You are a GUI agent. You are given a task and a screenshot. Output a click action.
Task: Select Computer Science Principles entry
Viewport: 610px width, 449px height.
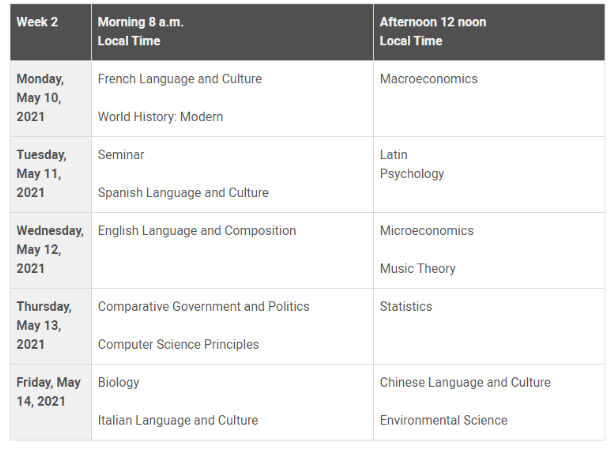(x=178, y=345)
